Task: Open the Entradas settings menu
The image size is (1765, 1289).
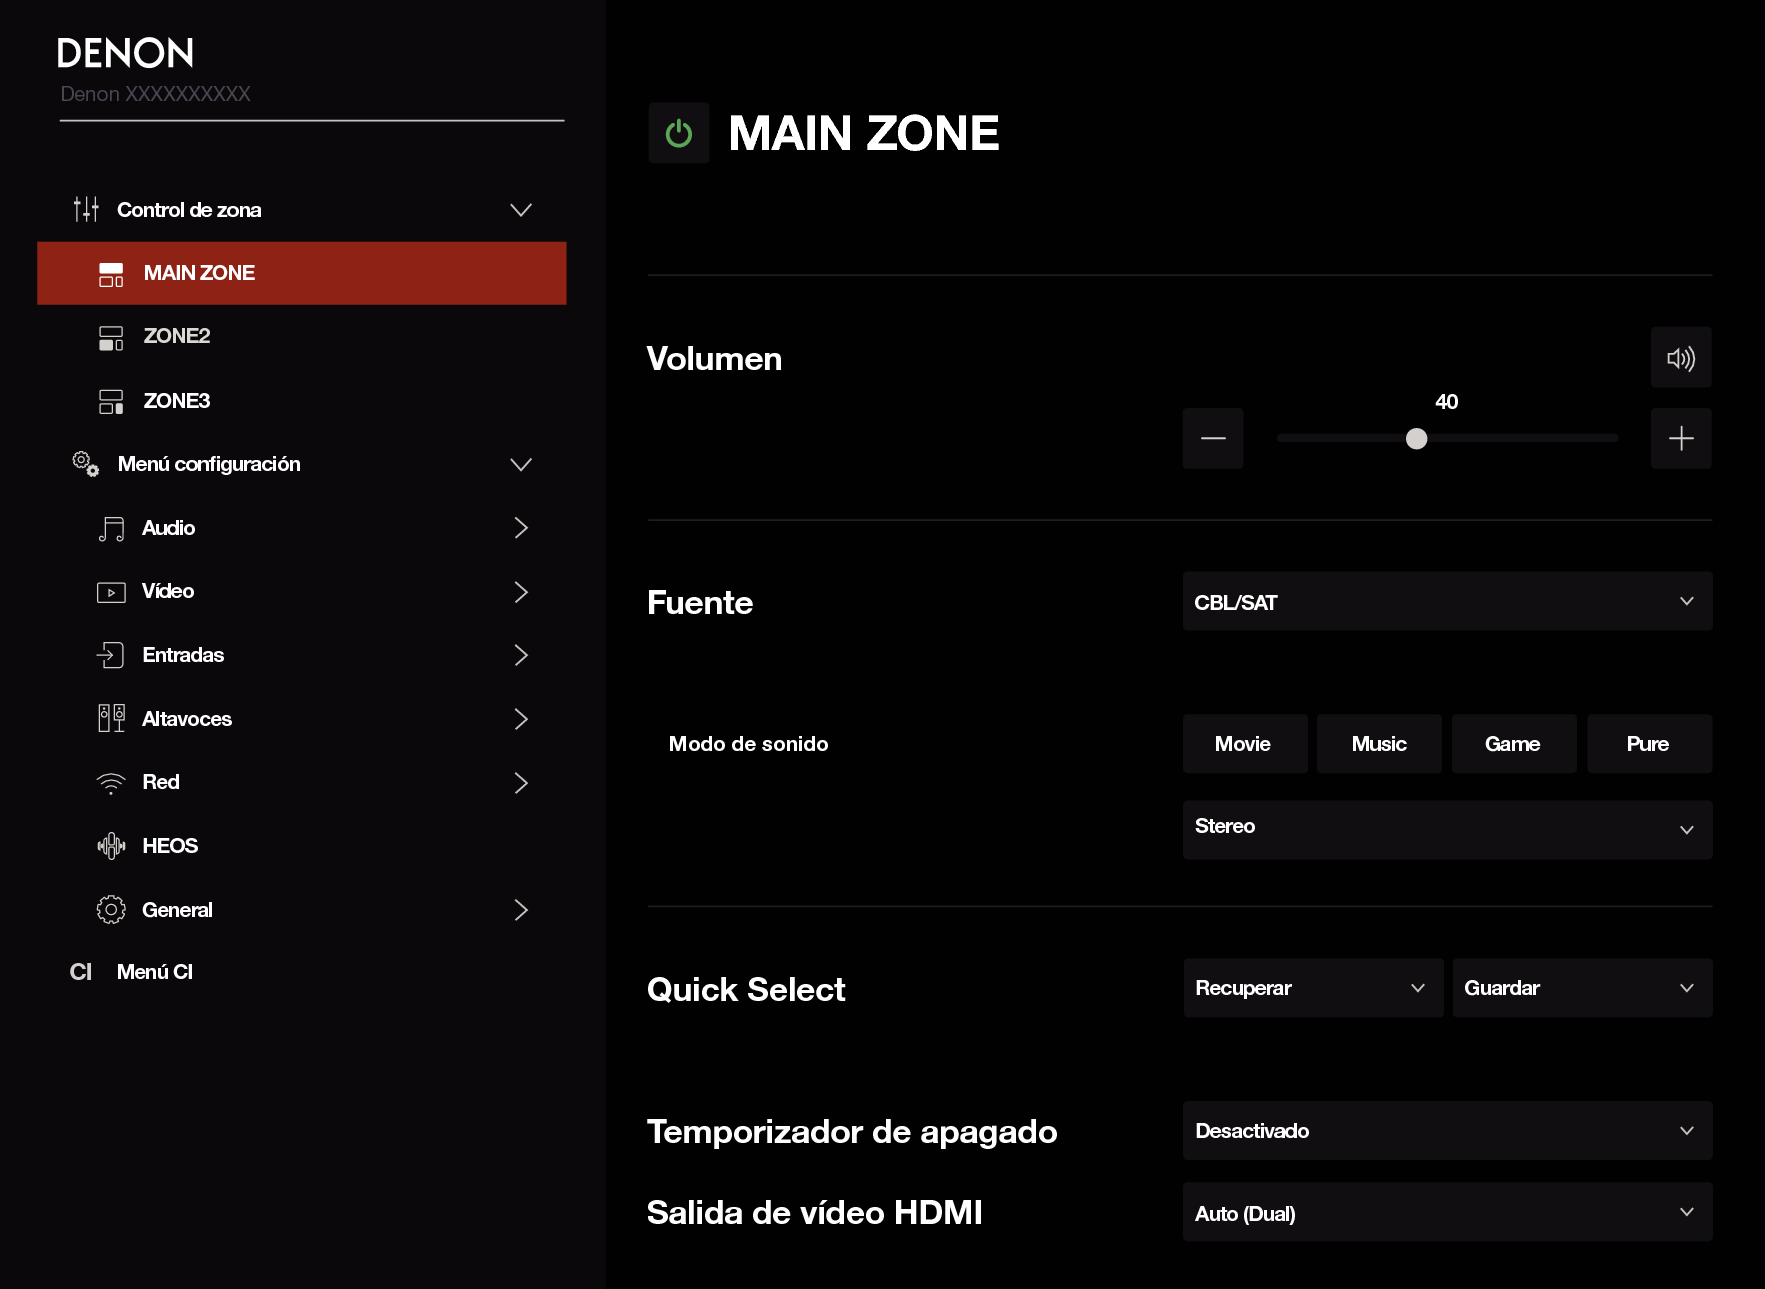Action: point(302,655)
